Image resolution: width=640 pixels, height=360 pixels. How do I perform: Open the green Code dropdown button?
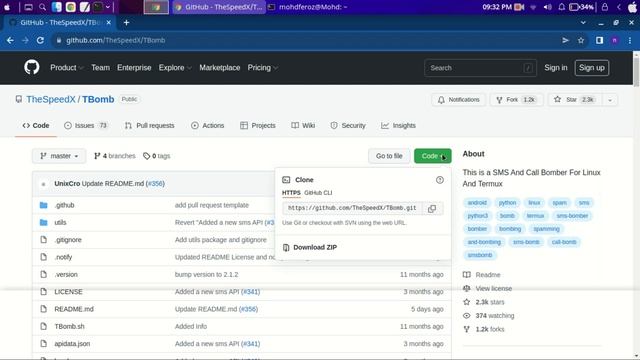[x=433, y=156]
